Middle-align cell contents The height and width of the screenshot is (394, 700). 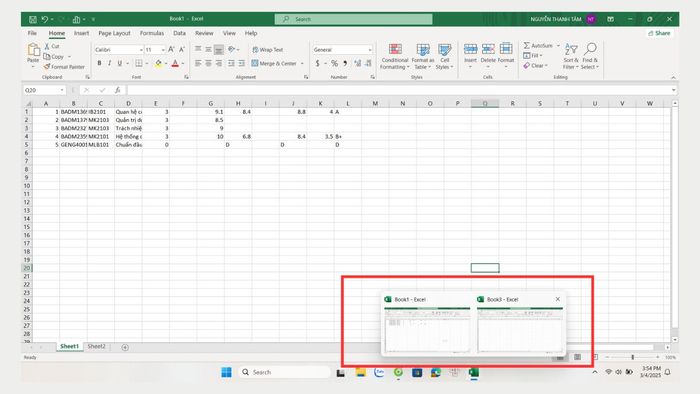coord(208,49)
